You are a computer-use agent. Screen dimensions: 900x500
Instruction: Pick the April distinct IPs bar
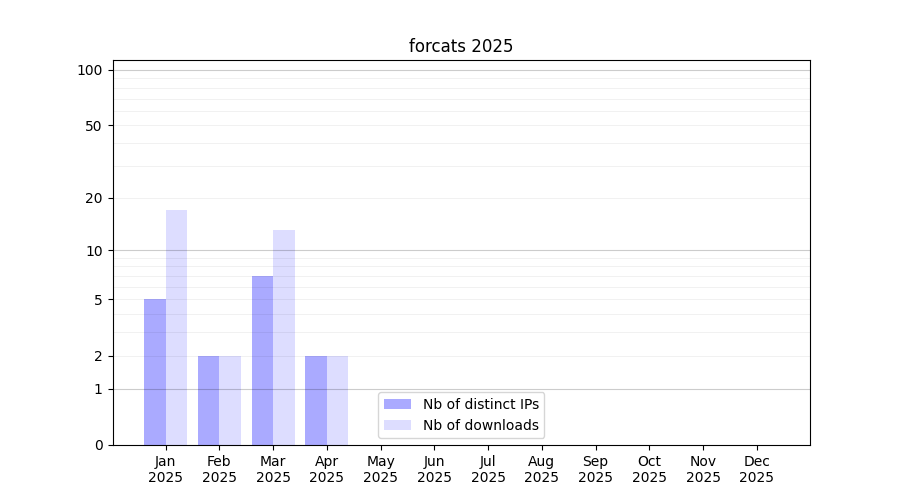click(x=316, y=400)
